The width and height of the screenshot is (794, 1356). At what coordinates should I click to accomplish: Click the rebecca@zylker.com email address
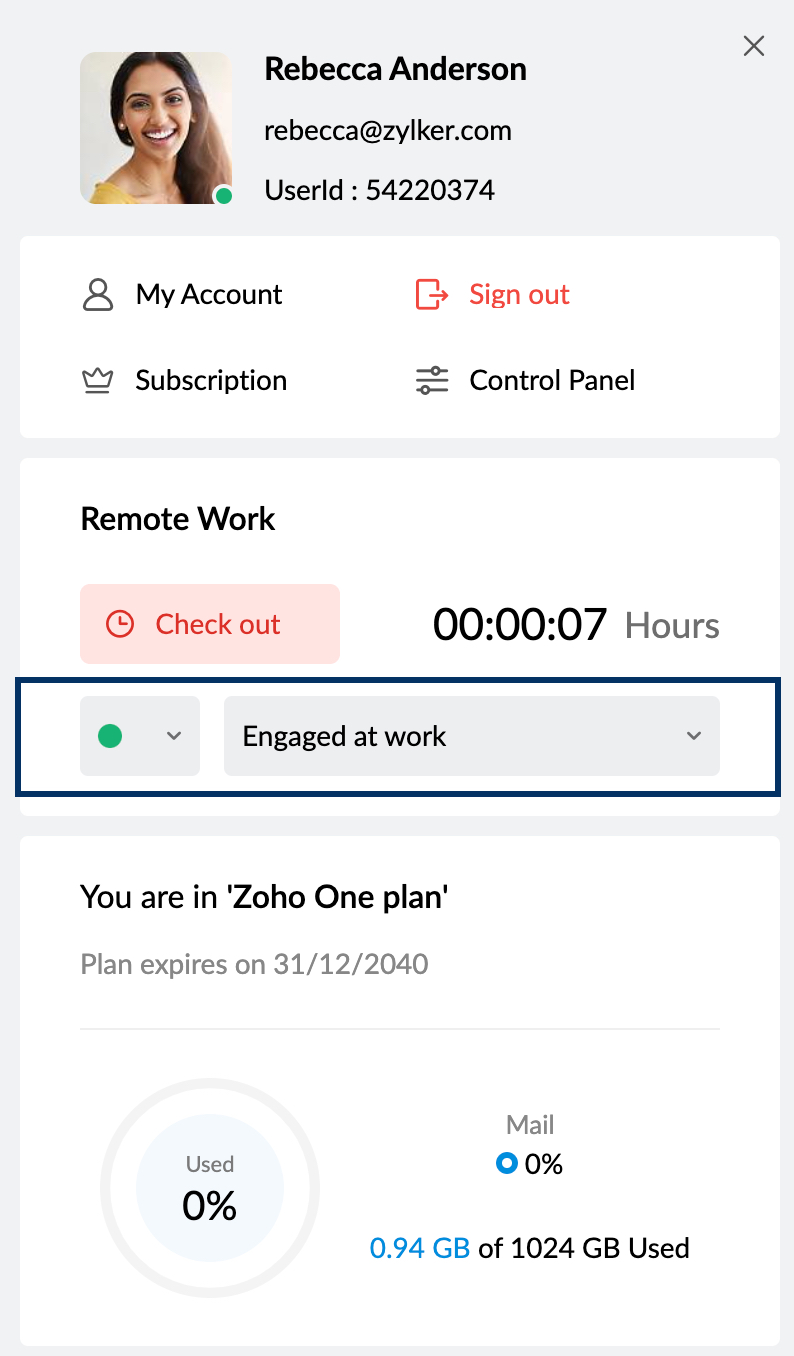(388, 131)
